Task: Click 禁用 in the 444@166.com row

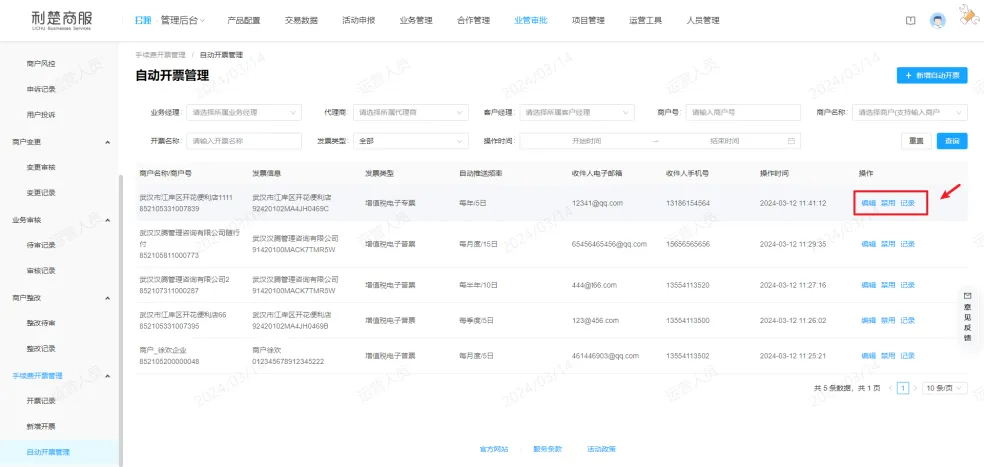Action: point(888,285)
